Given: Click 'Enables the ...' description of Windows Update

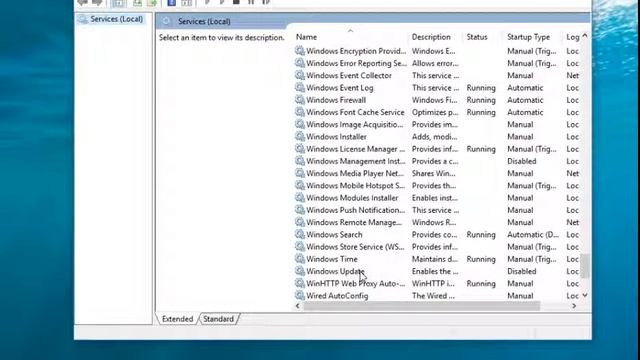Looking at the screenshot, I should [x=435, y=271].
